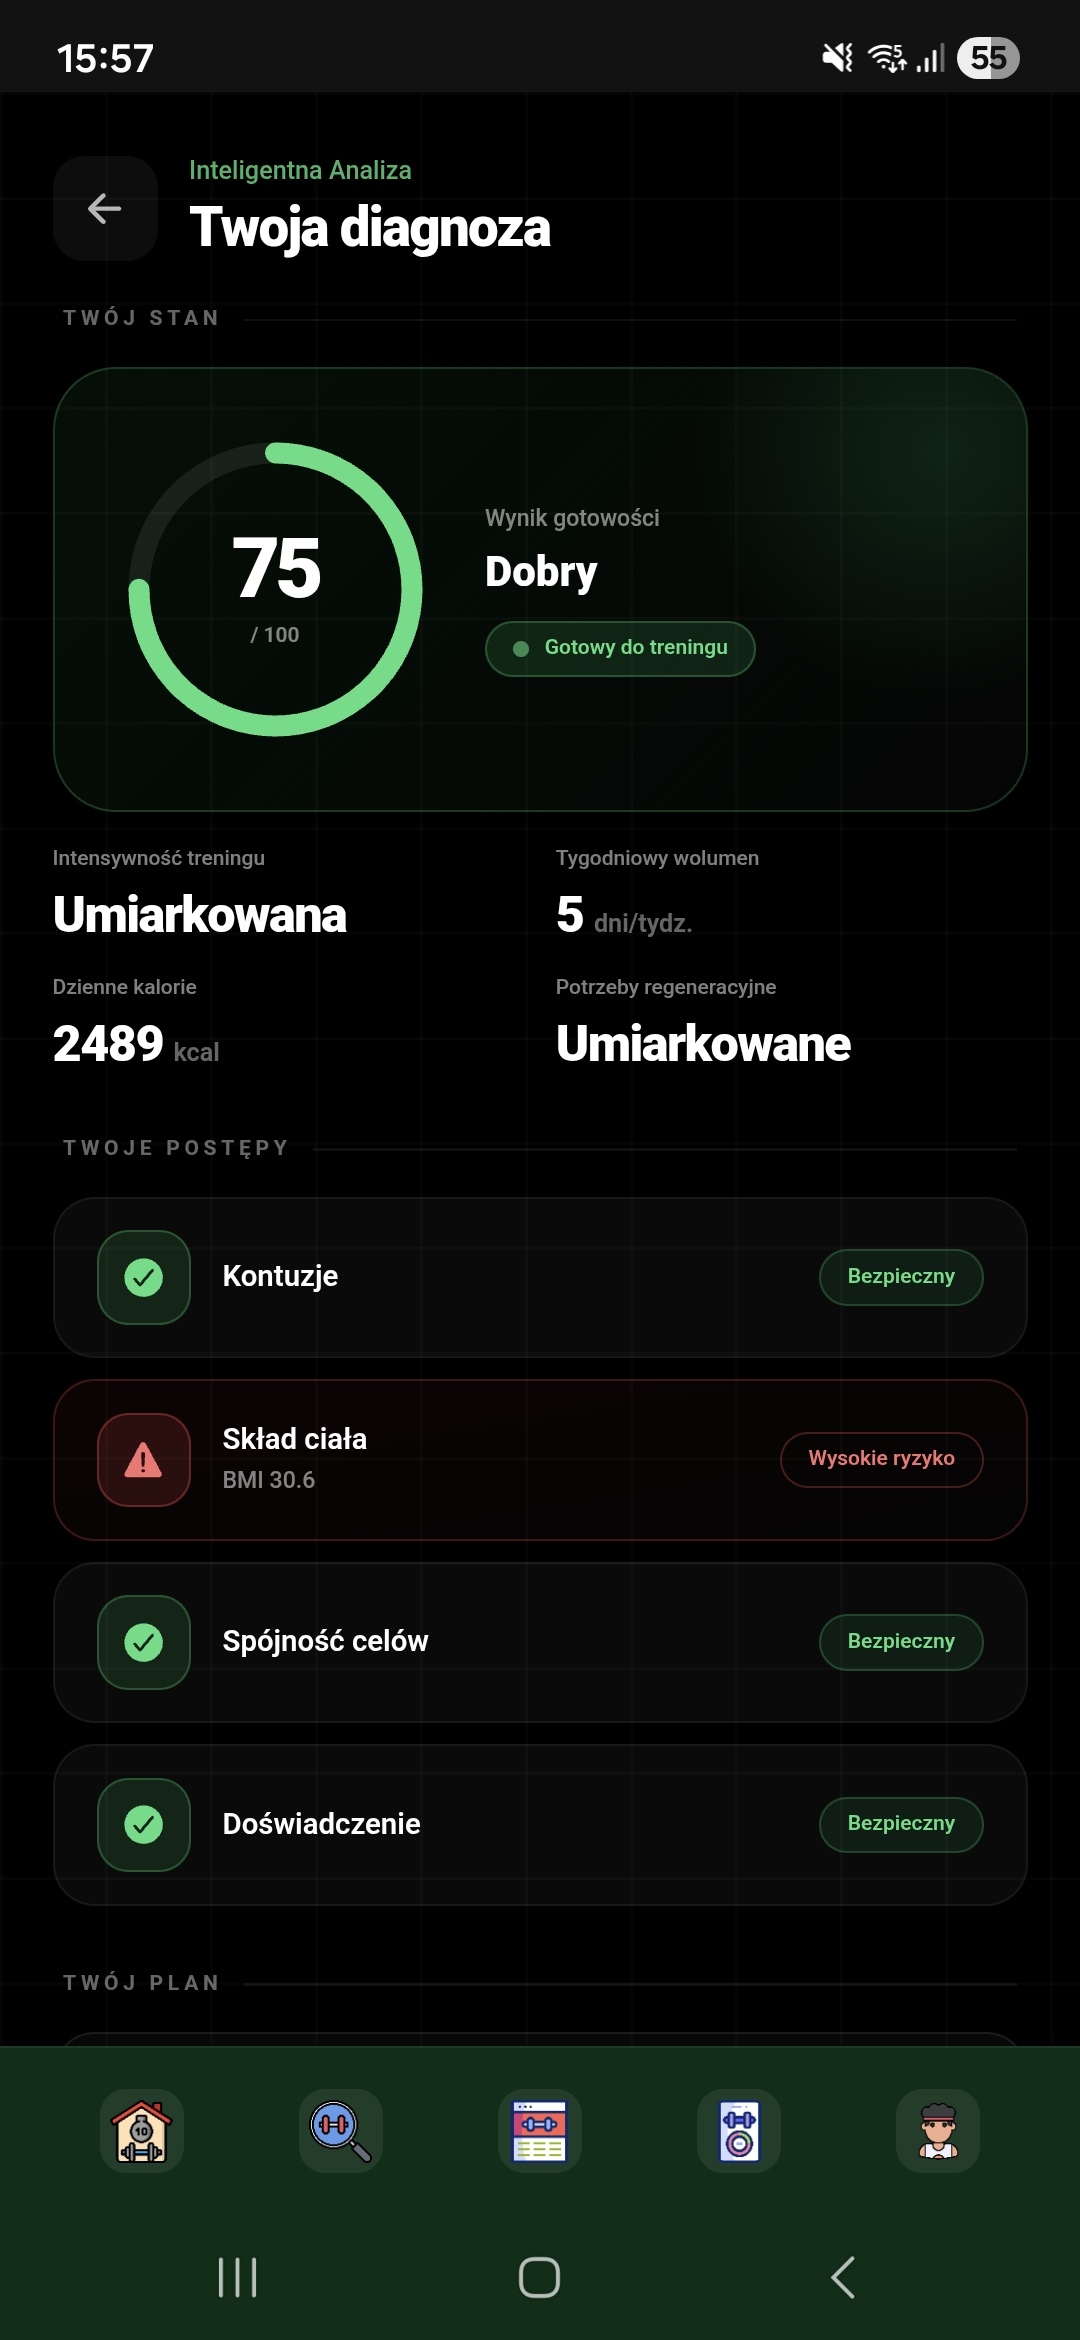
Task: Tap the Bezpieczny badge on Kontuzje row
Action: [x=901, y=1277]
